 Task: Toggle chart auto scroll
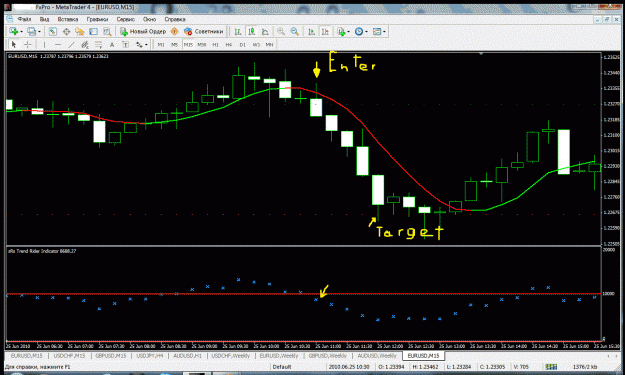[312, 31]
